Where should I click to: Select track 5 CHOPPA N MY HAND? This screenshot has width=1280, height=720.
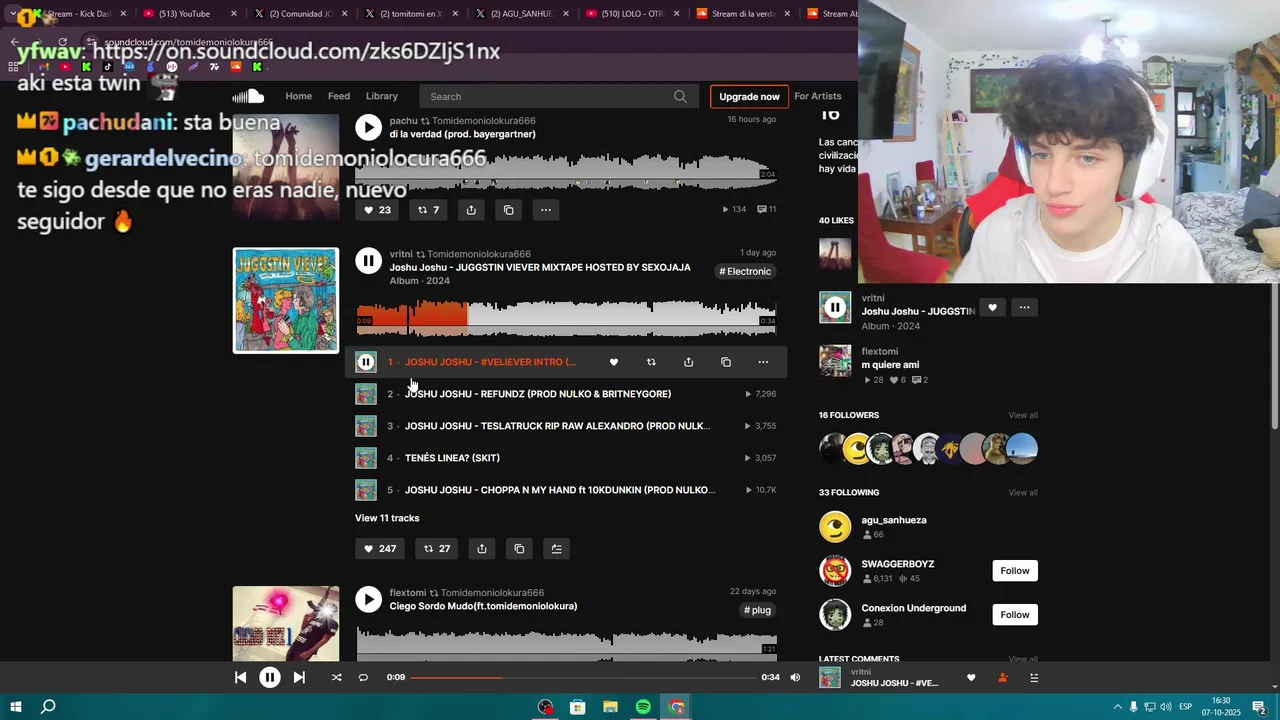click(566, 490)
